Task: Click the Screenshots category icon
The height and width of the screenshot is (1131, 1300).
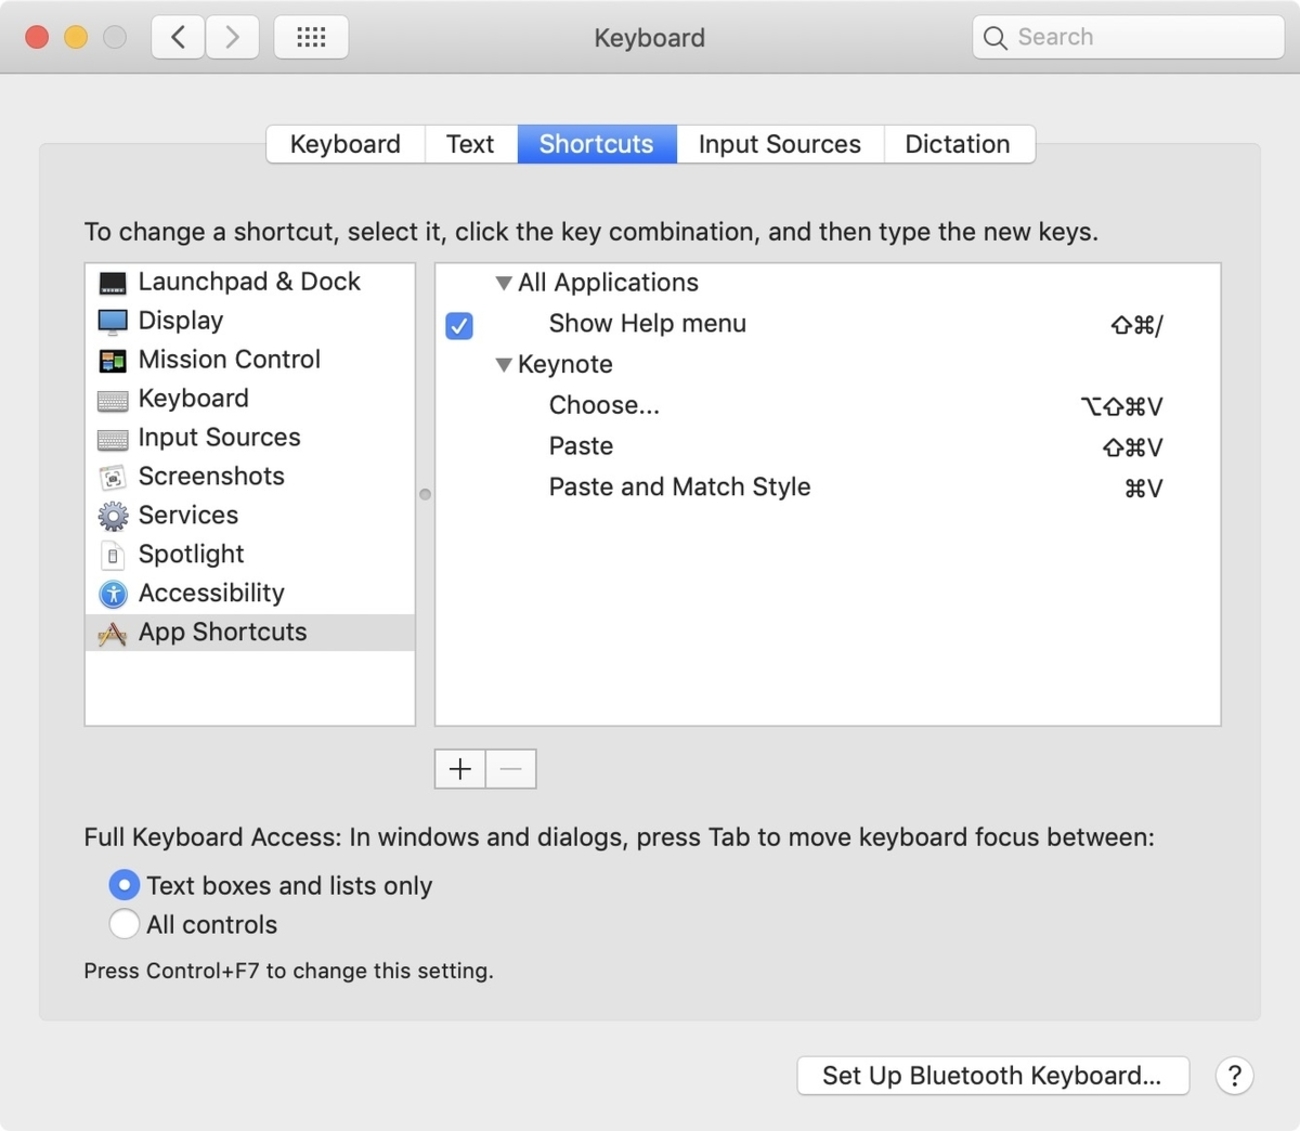Action: click(113, 478)
